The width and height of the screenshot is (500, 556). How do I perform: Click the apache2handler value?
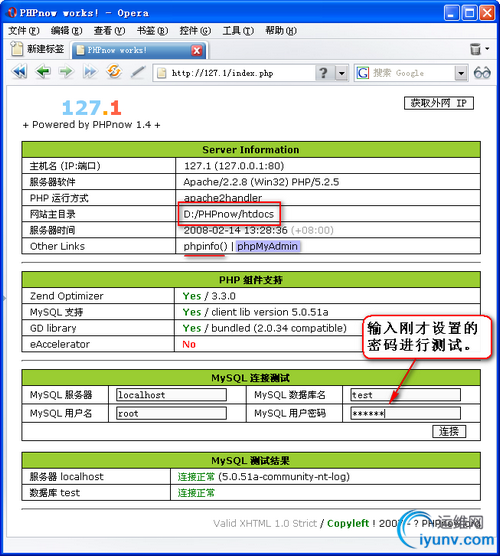tap(223, 198)
